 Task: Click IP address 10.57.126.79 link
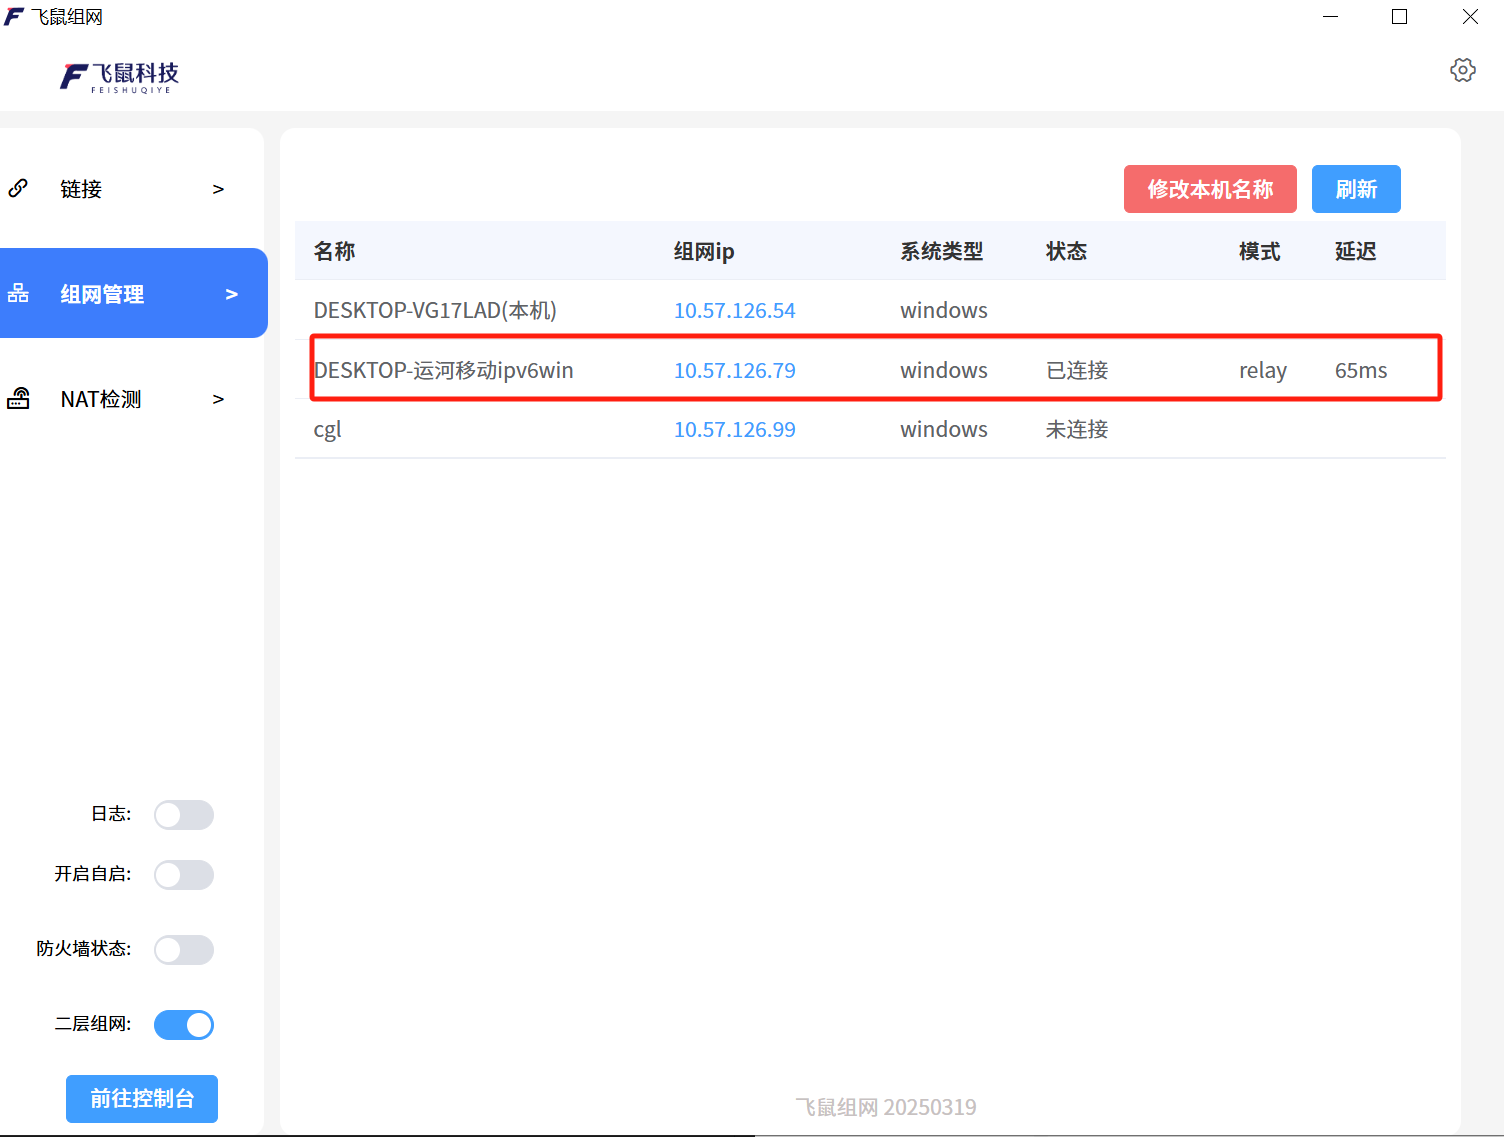click(x=734, y=370)
